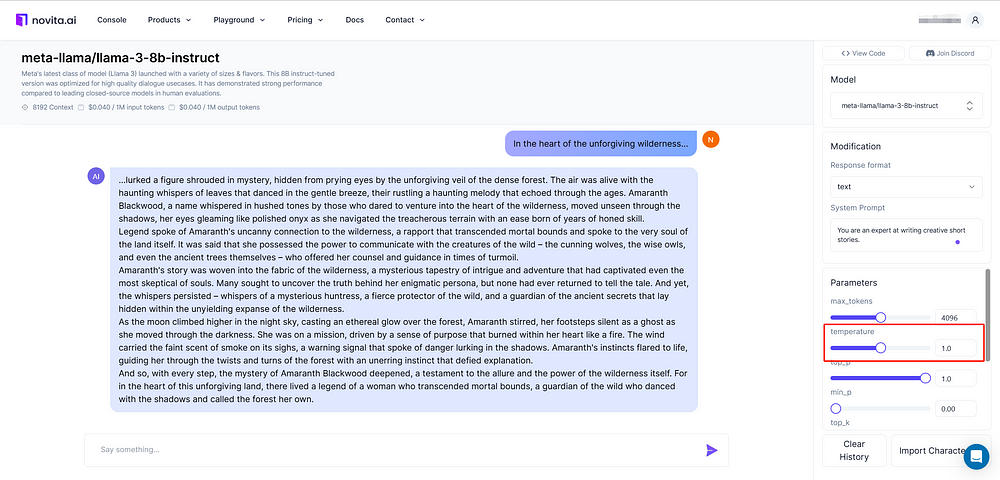Image resolution: width=1000 pixels, height=480 pixels.
Task: Click the context window icon beside 8192 Context
Action: pyautogui.click(x=26, y=107)
